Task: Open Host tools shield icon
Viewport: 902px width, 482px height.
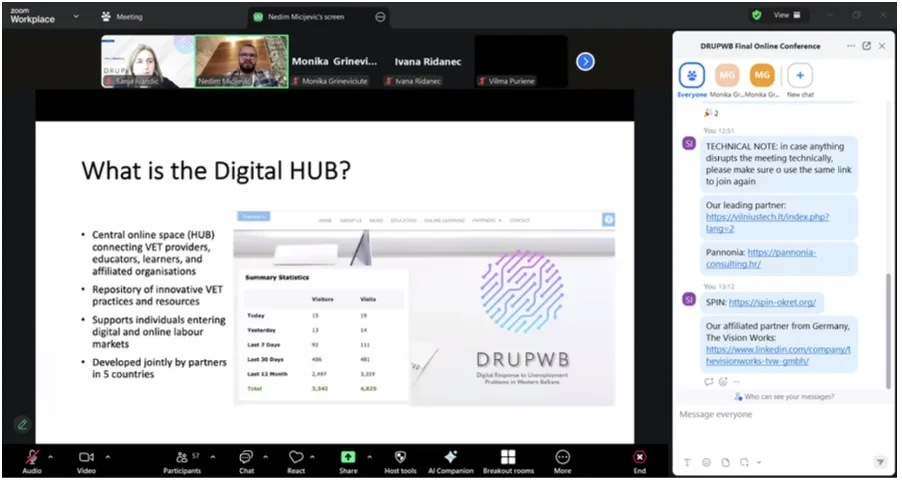Action: tap(400, 458)
